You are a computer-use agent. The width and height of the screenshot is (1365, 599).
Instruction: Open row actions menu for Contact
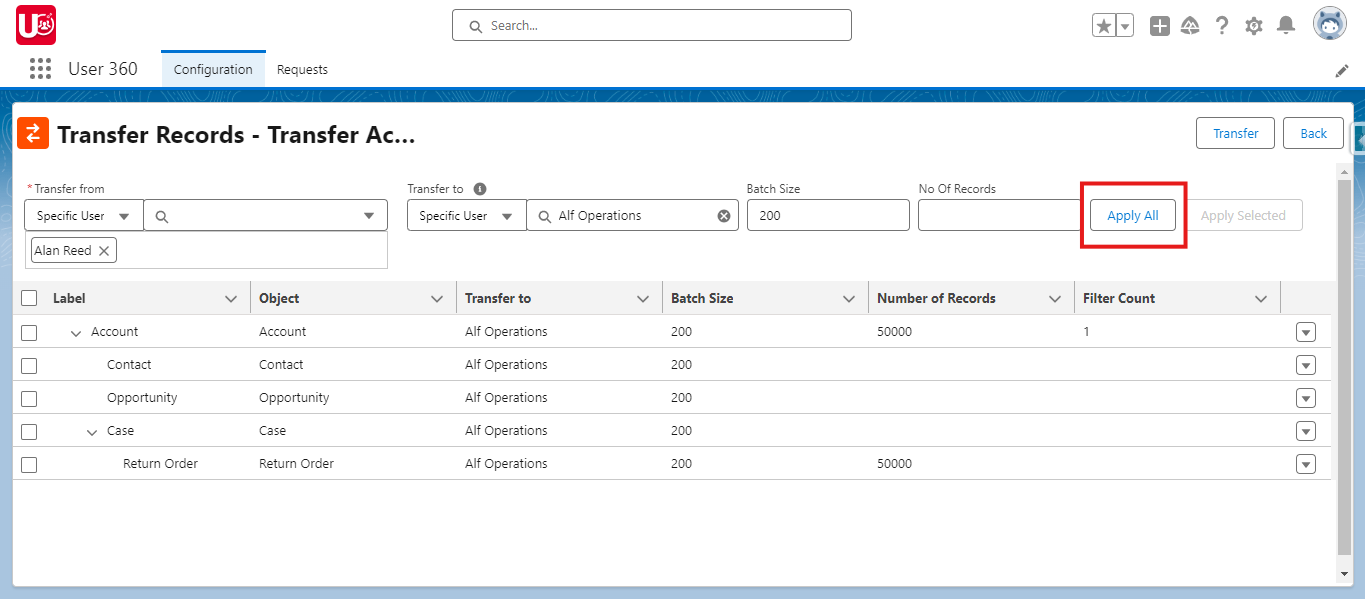pyautogui.click(x=1305, y=365)
